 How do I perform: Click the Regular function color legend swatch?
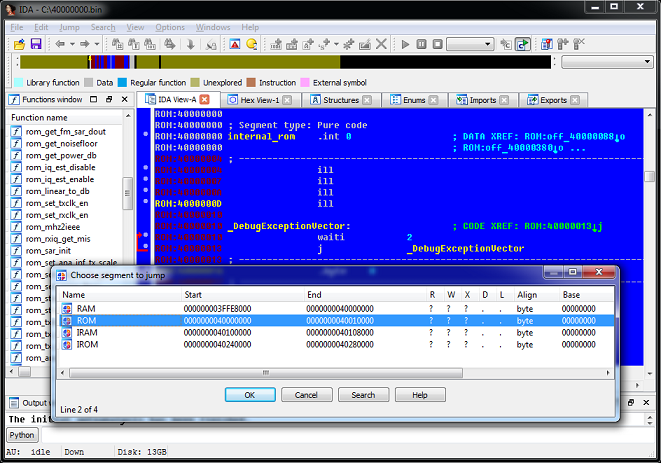[122, 82]
